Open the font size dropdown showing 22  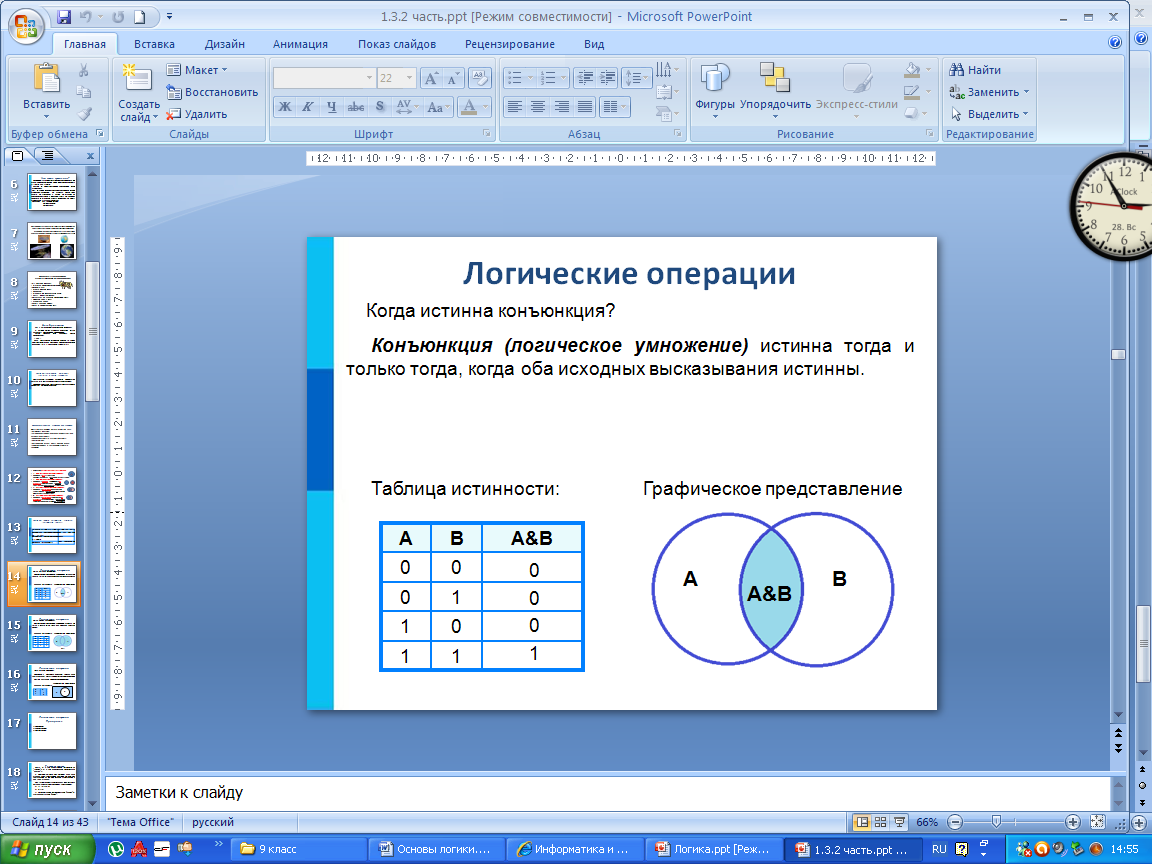pos(410,78)
